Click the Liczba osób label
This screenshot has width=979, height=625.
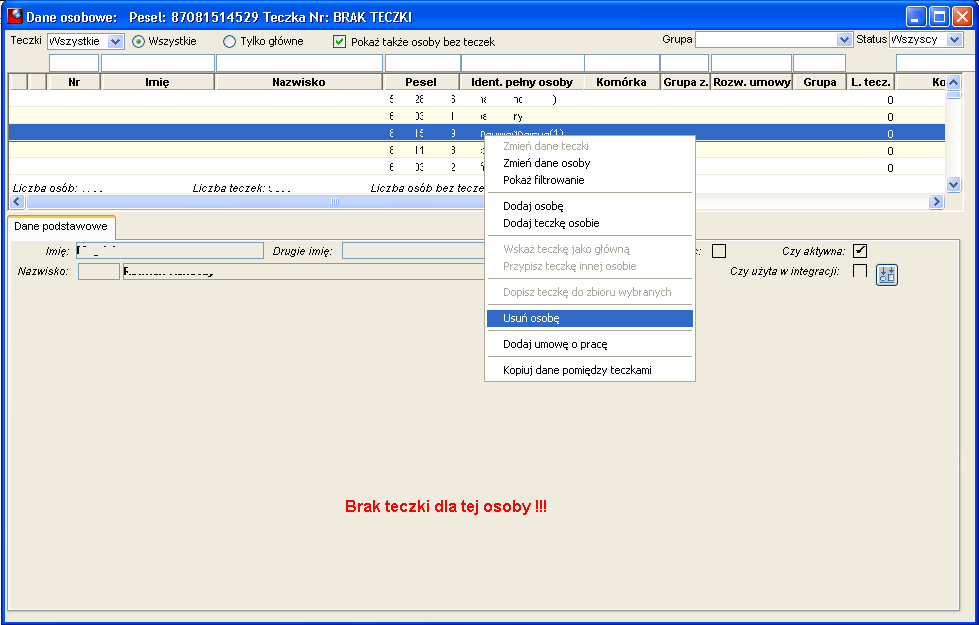[44, 187]
